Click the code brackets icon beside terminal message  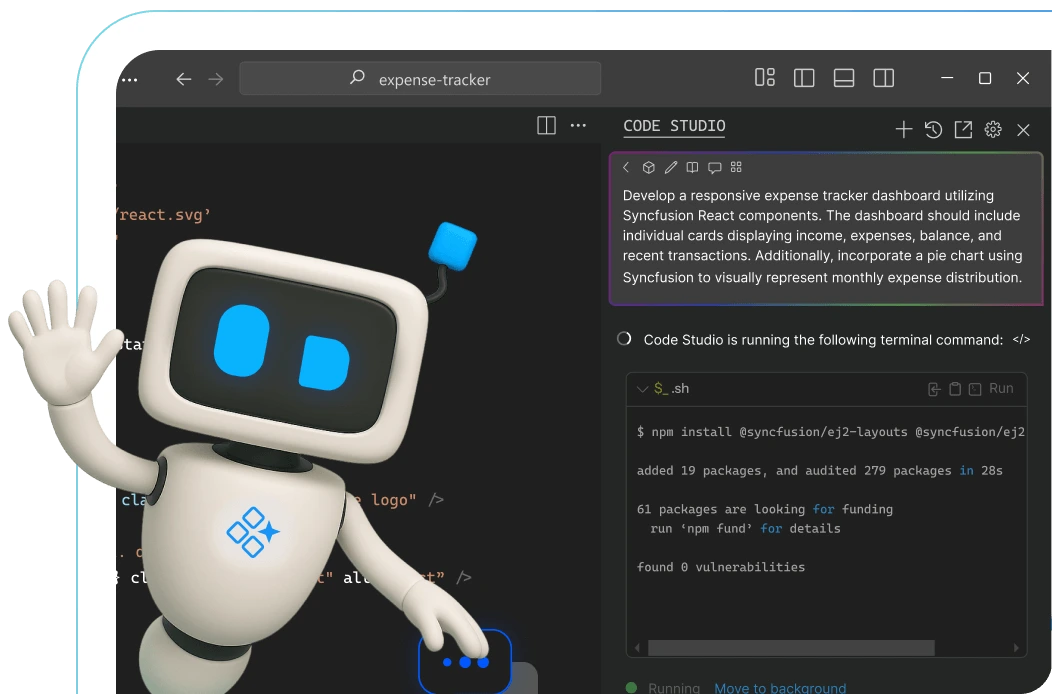point(1021,340)
